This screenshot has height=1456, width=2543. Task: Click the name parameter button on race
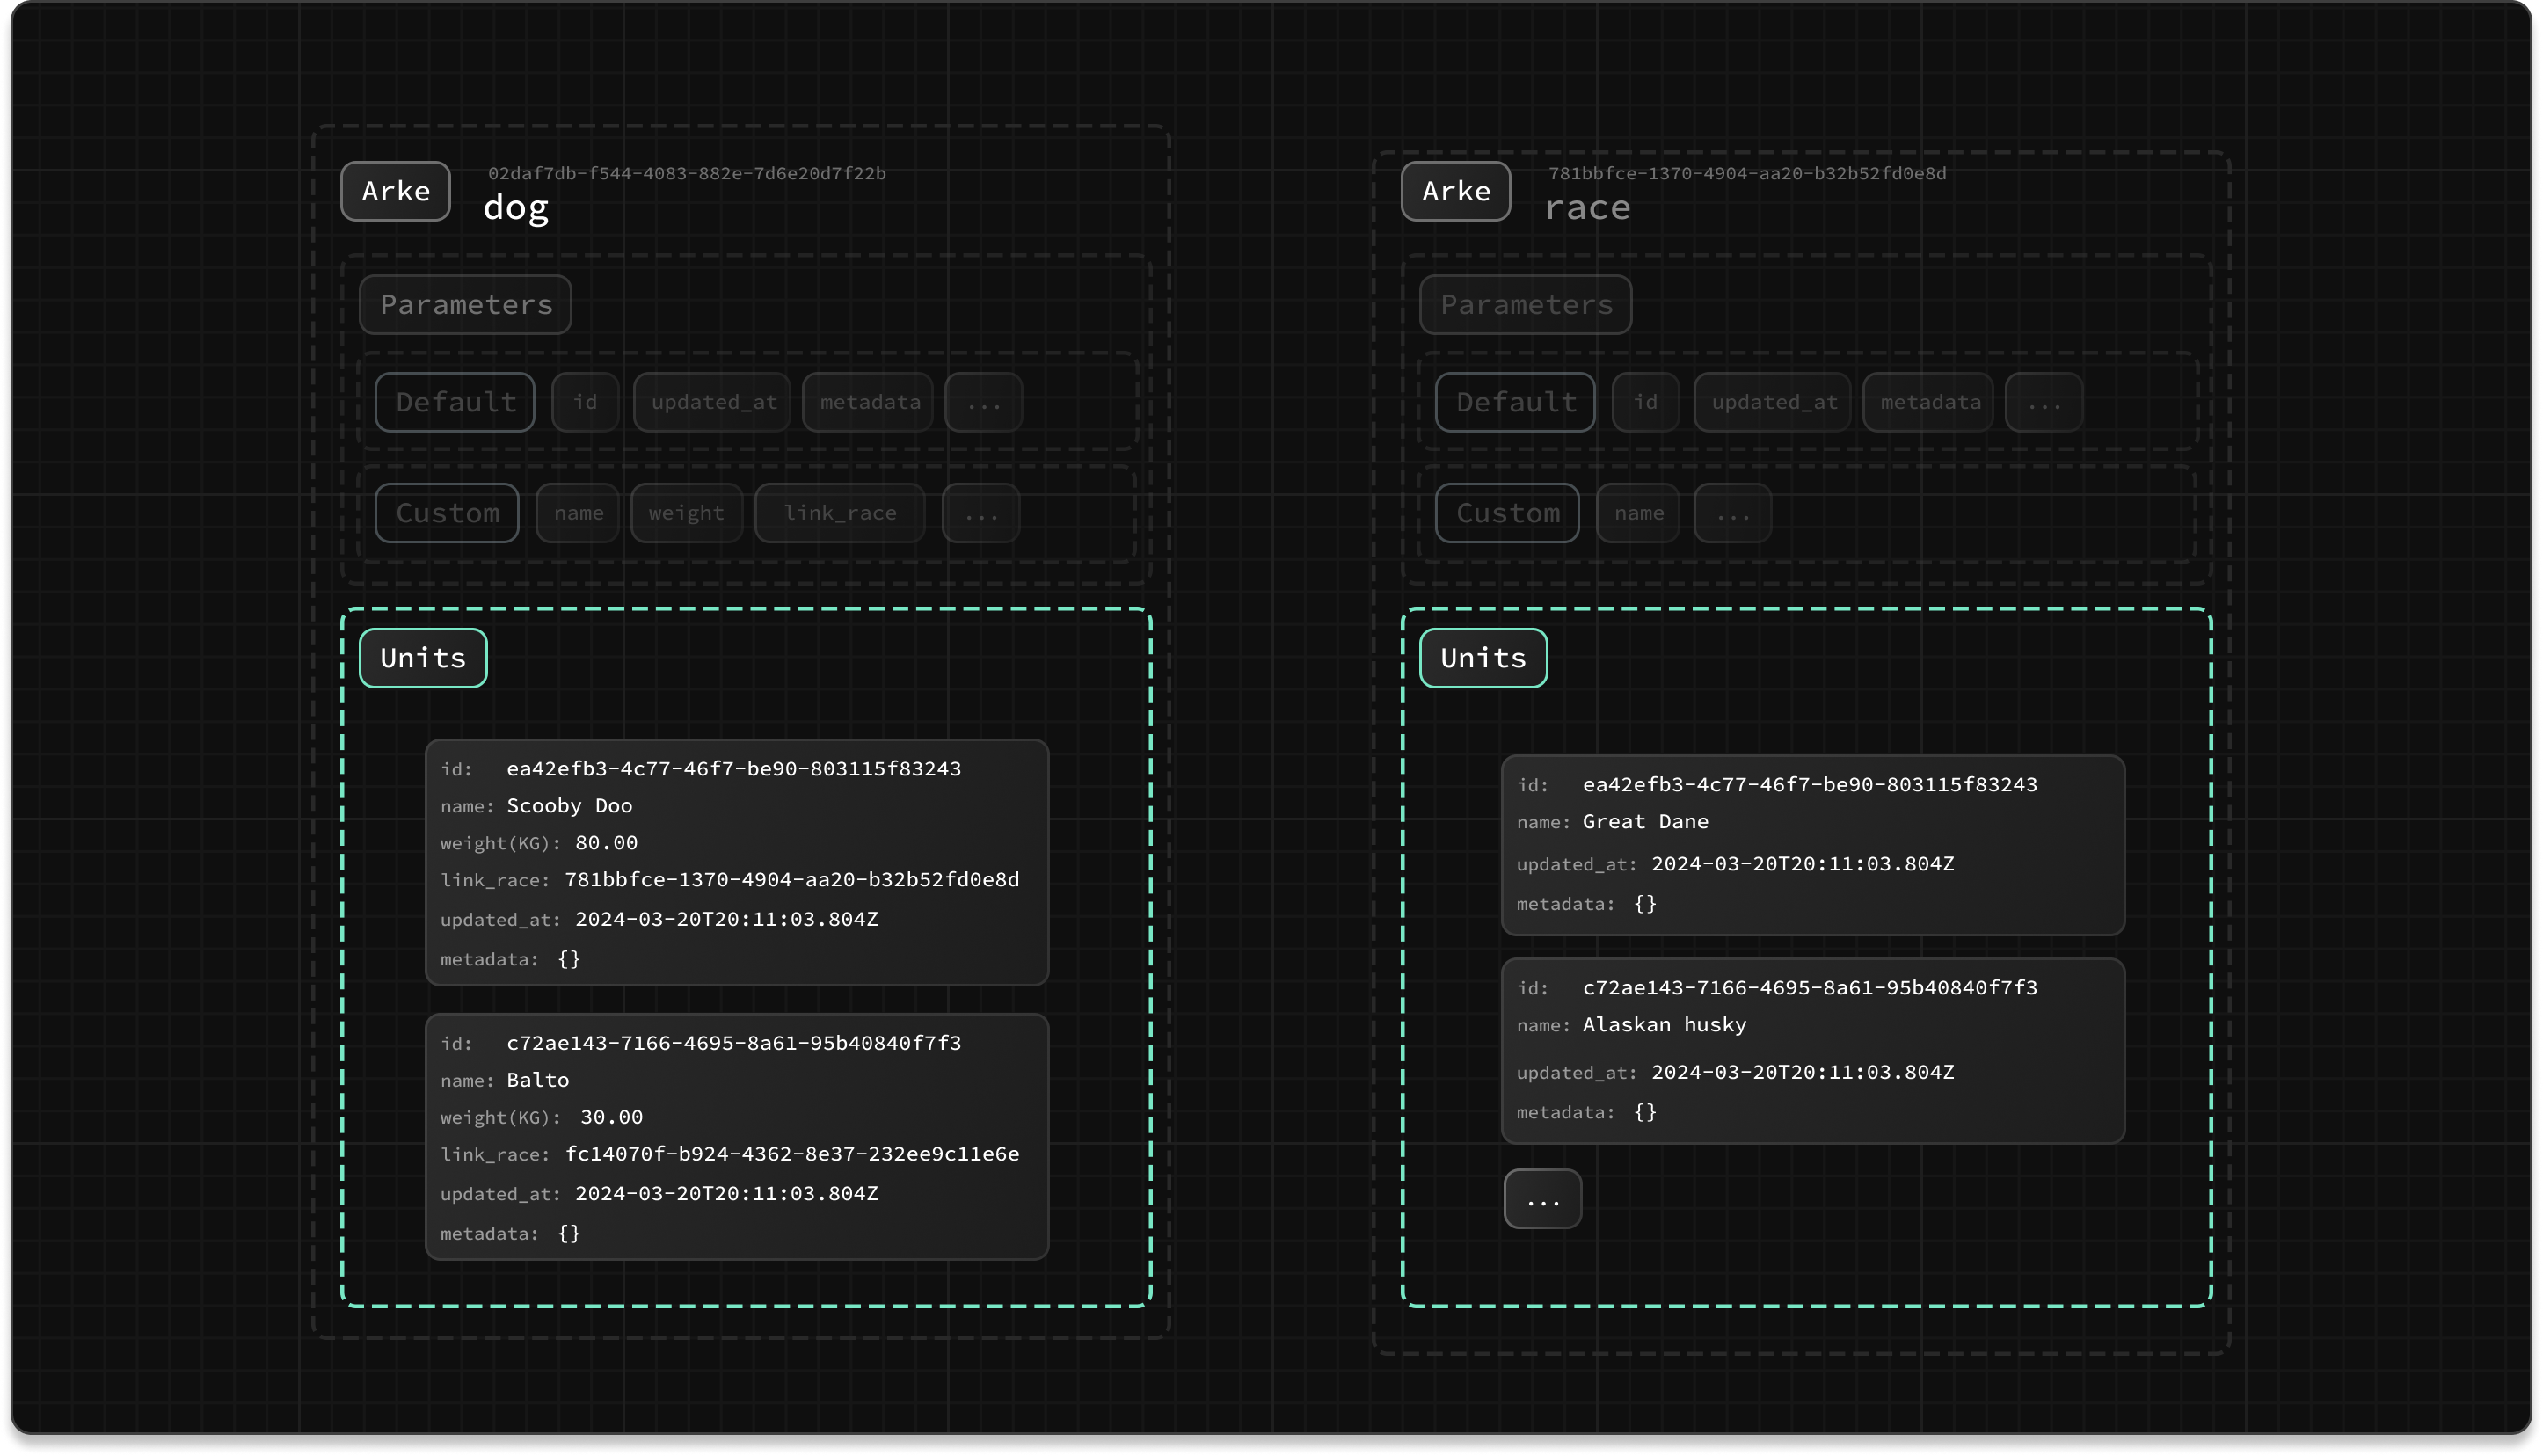(1640, 512)
